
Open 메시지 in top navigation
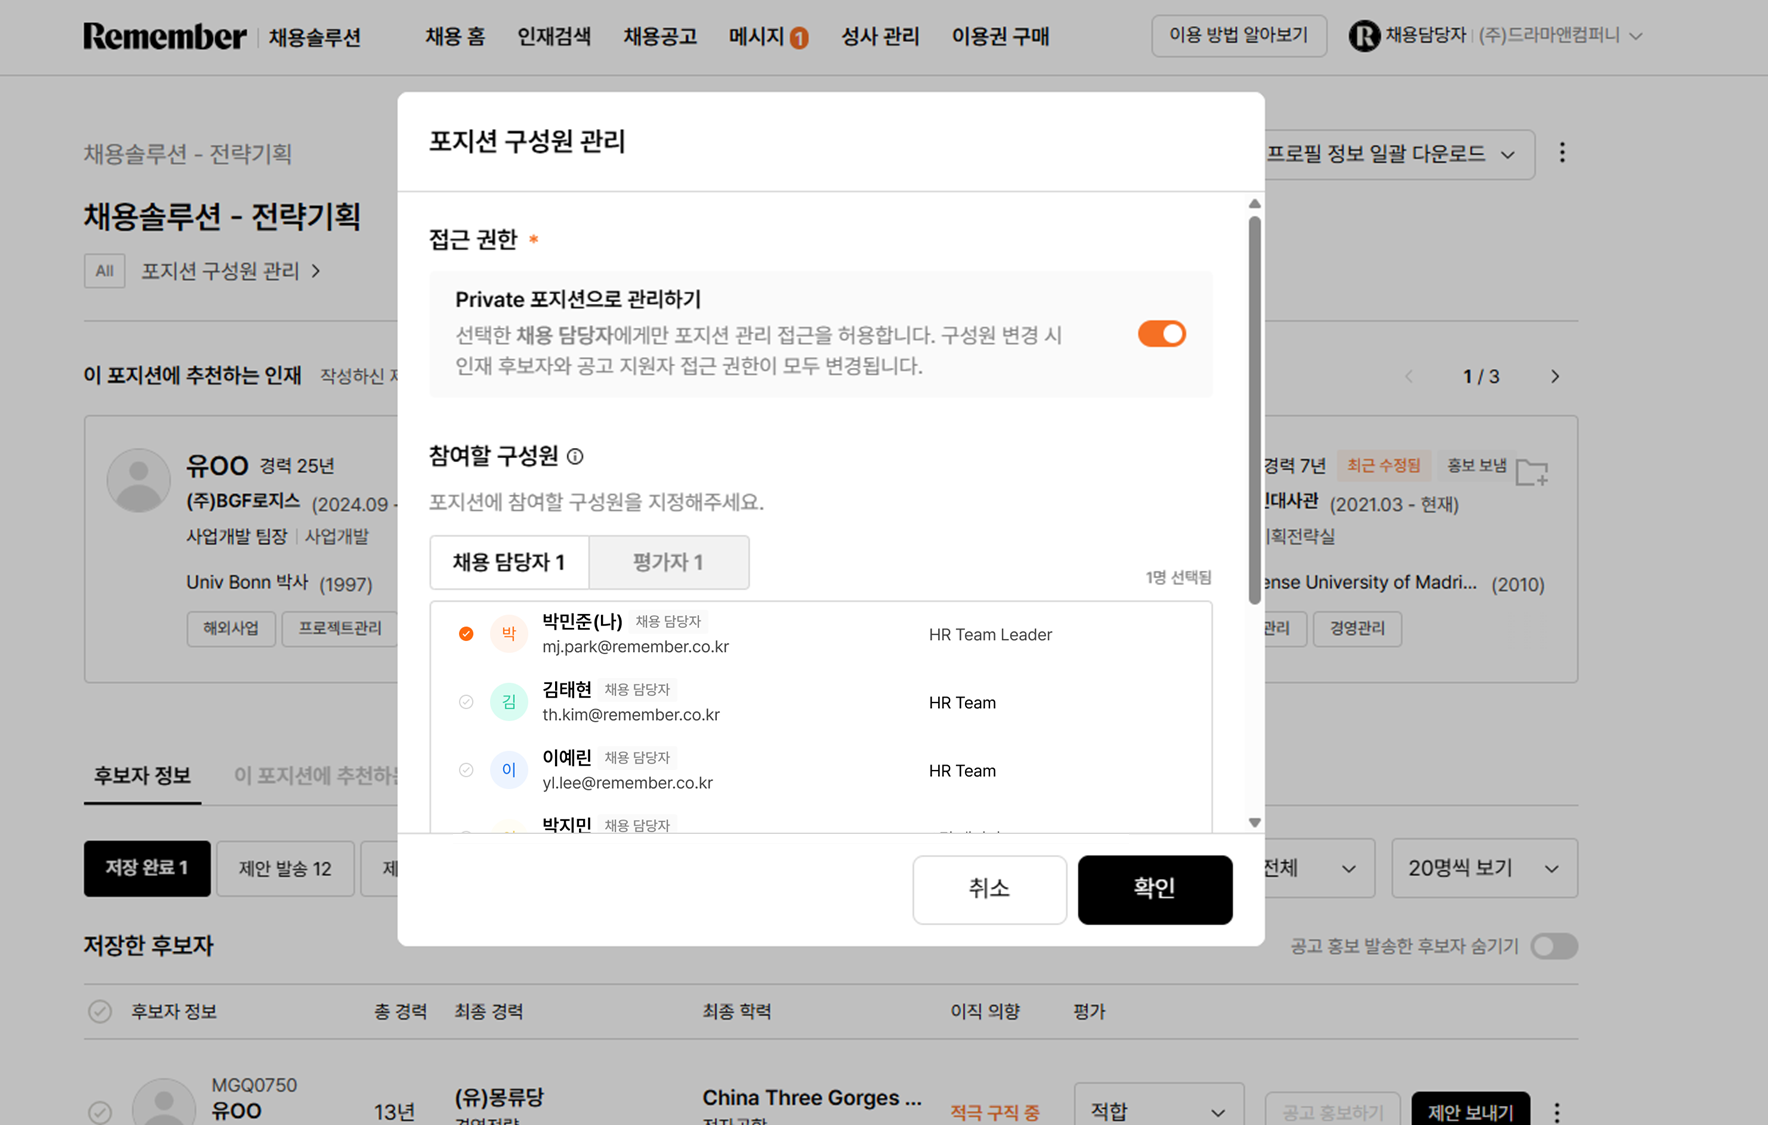[766, 37]
